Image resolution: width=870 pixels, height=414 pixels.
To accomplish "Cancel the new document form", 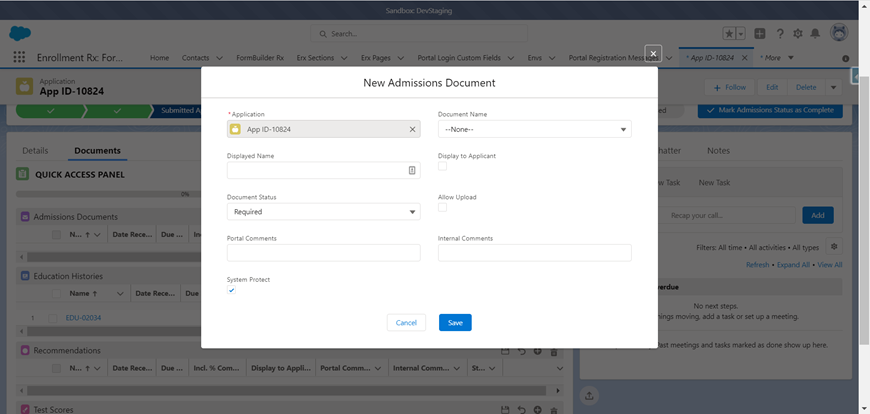I will 406,322.
